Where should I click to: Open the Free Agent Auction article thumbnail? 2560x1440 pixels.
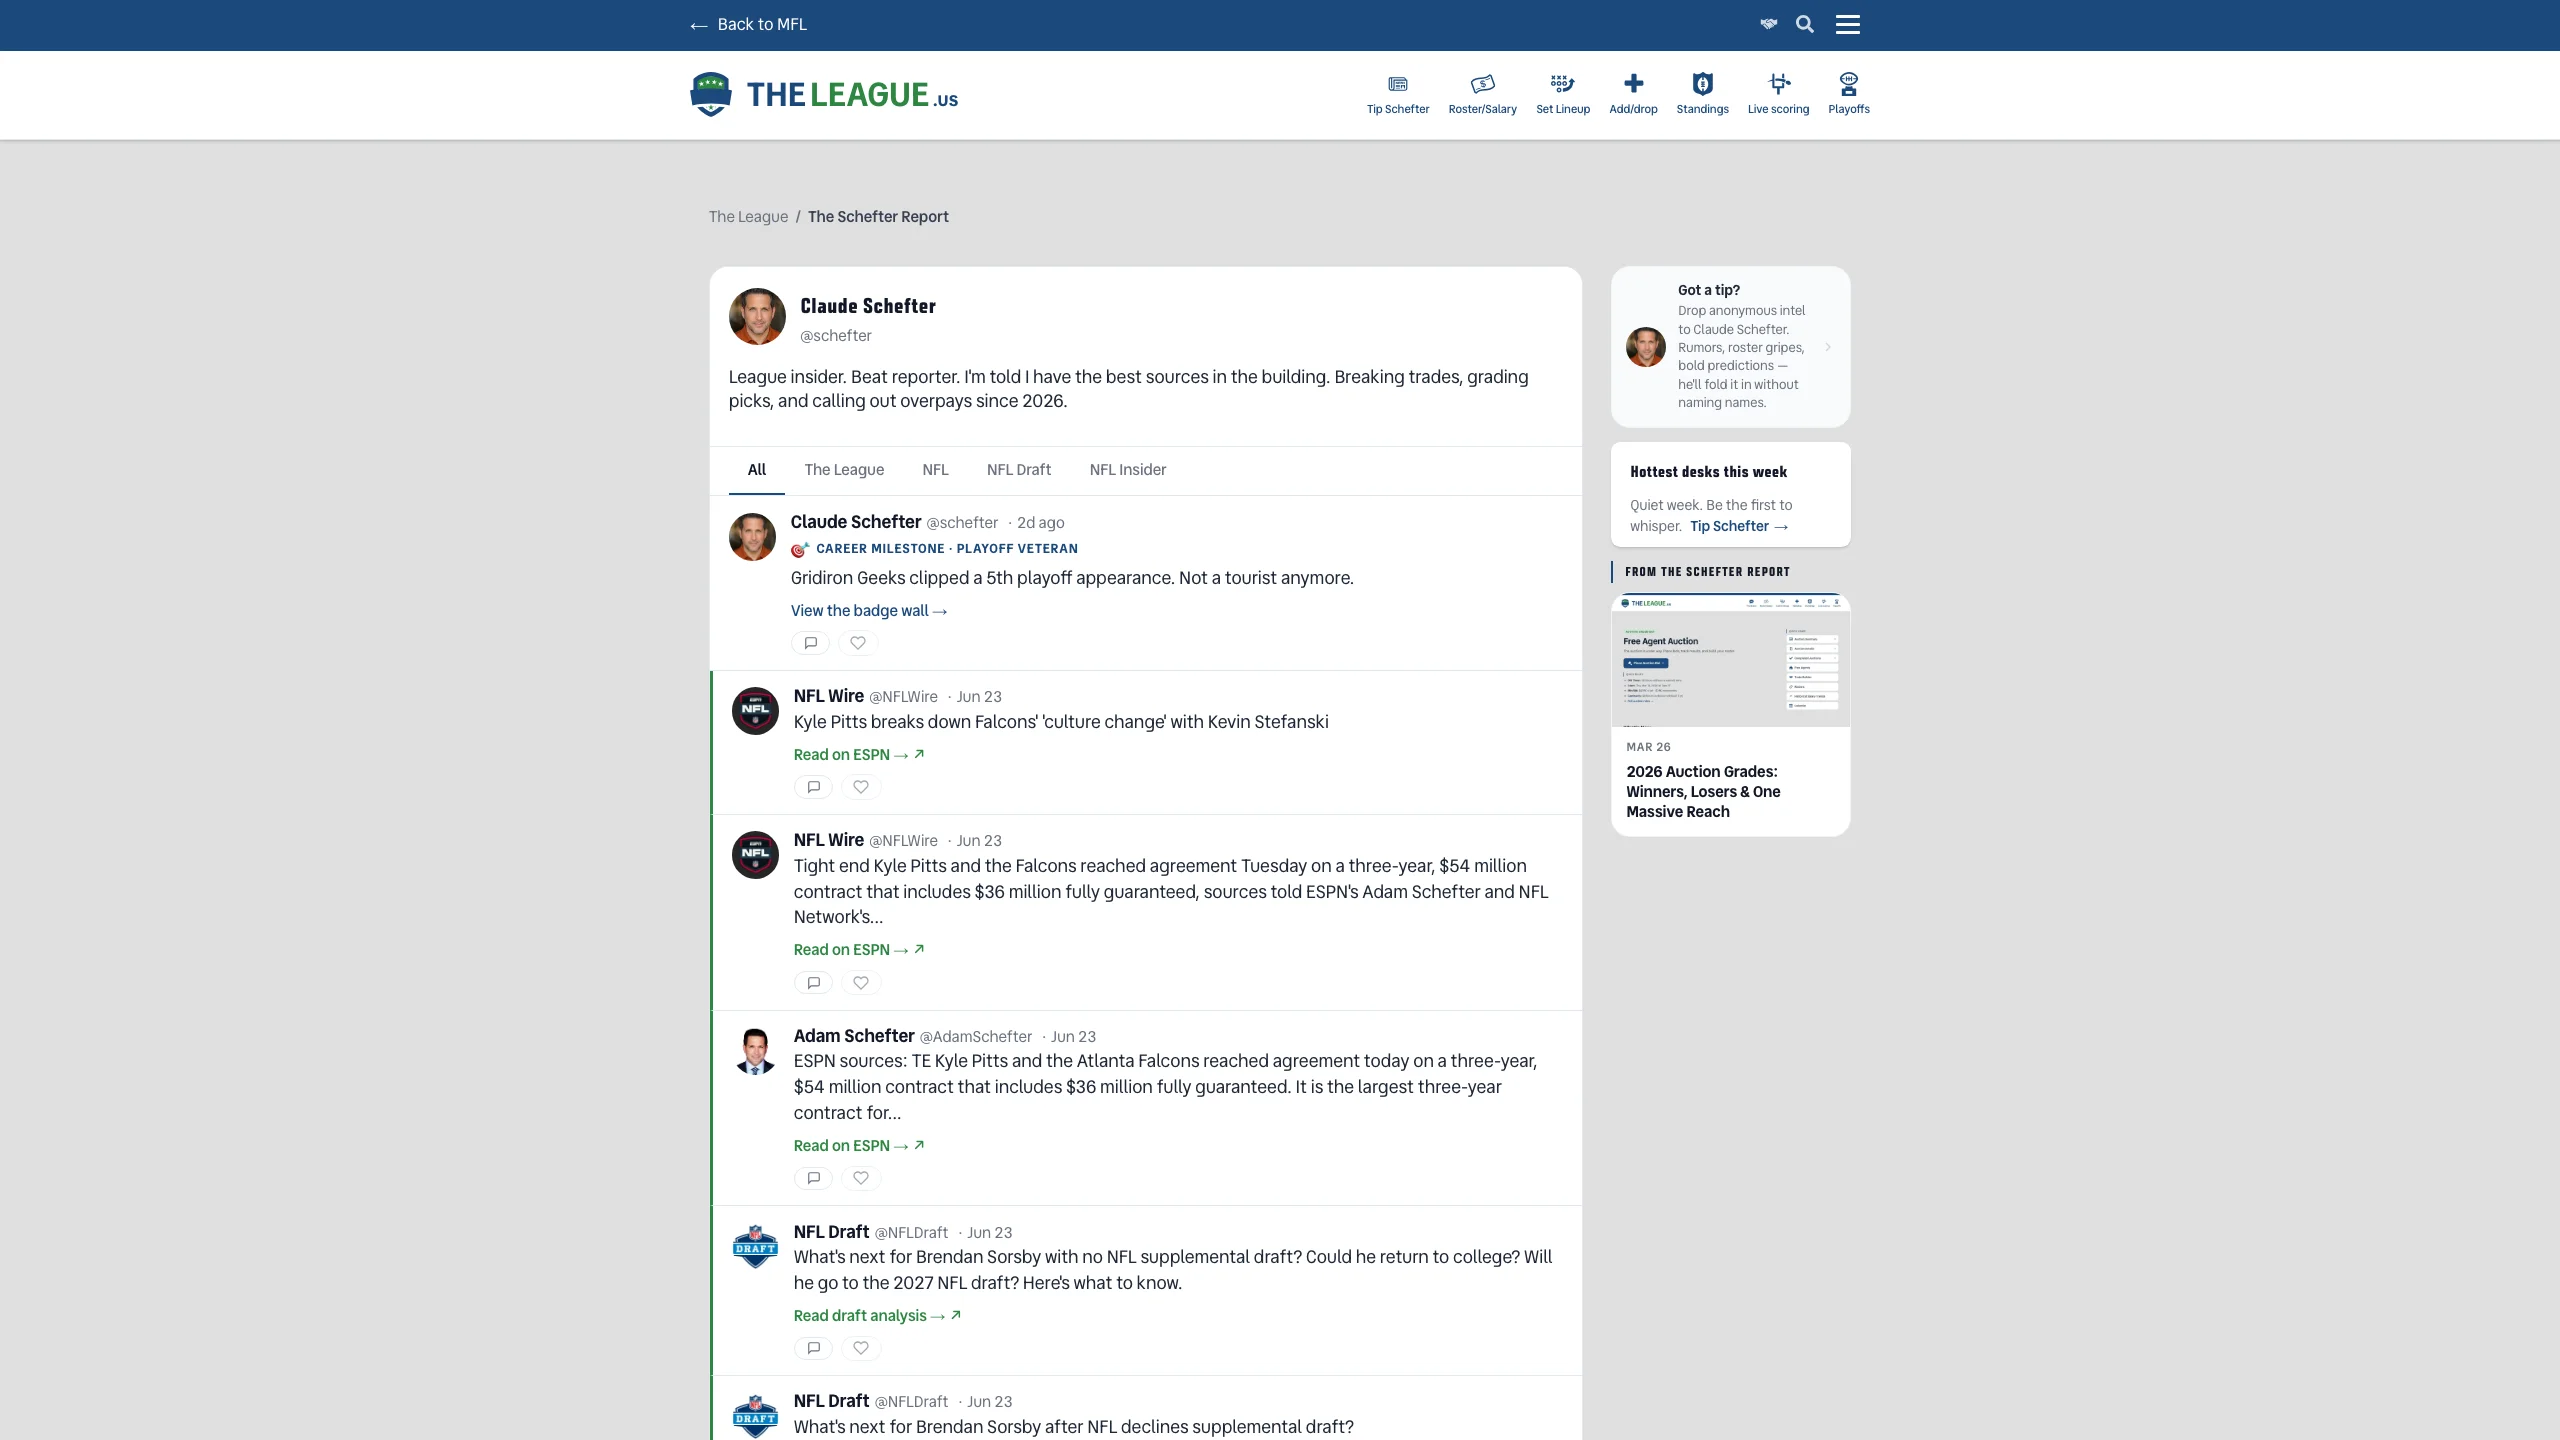pyautogui.click(x=1730, y=660)
